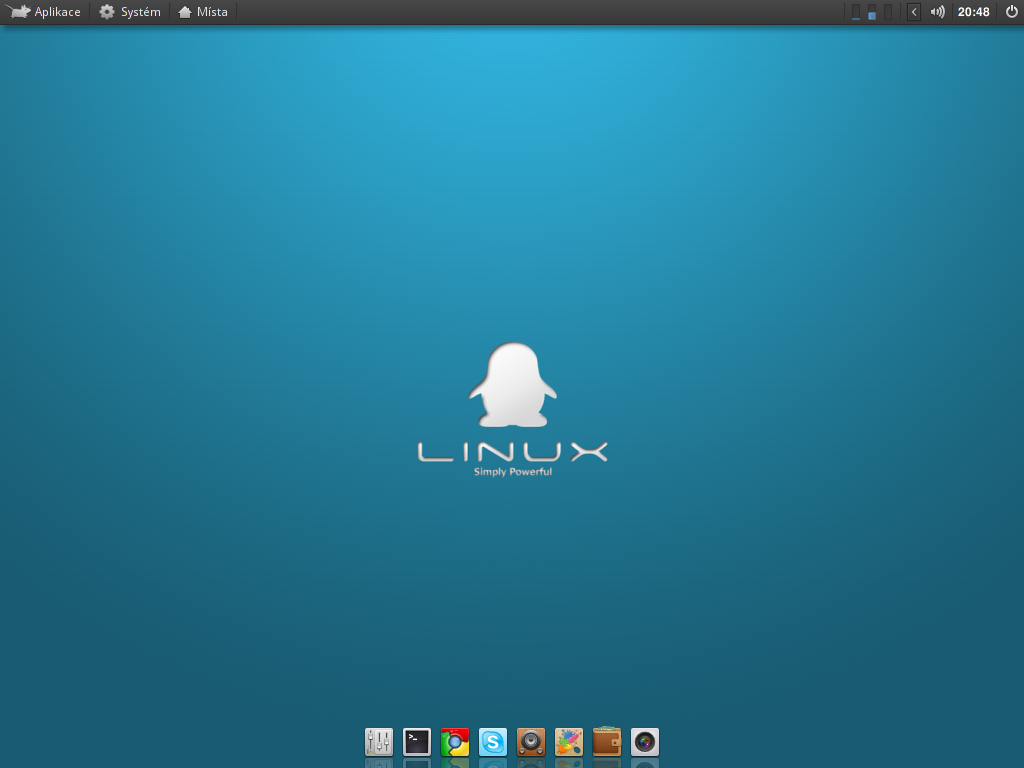Click the power button in top panel
This screenshot has height=768, width=1024.
(x=1011, y=12)
